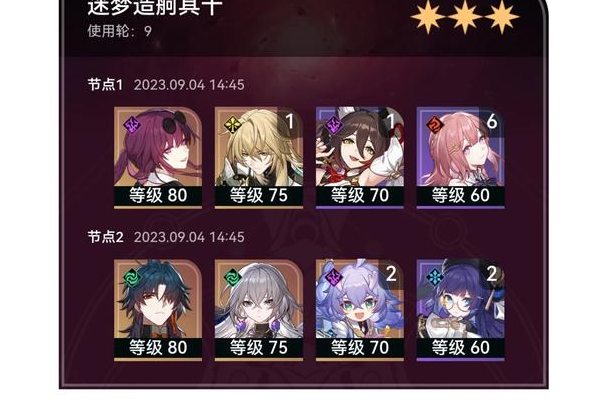The image size is (600, 400).
Task: Select the blonde level 75 character portrait
Action: click(259, 158)
